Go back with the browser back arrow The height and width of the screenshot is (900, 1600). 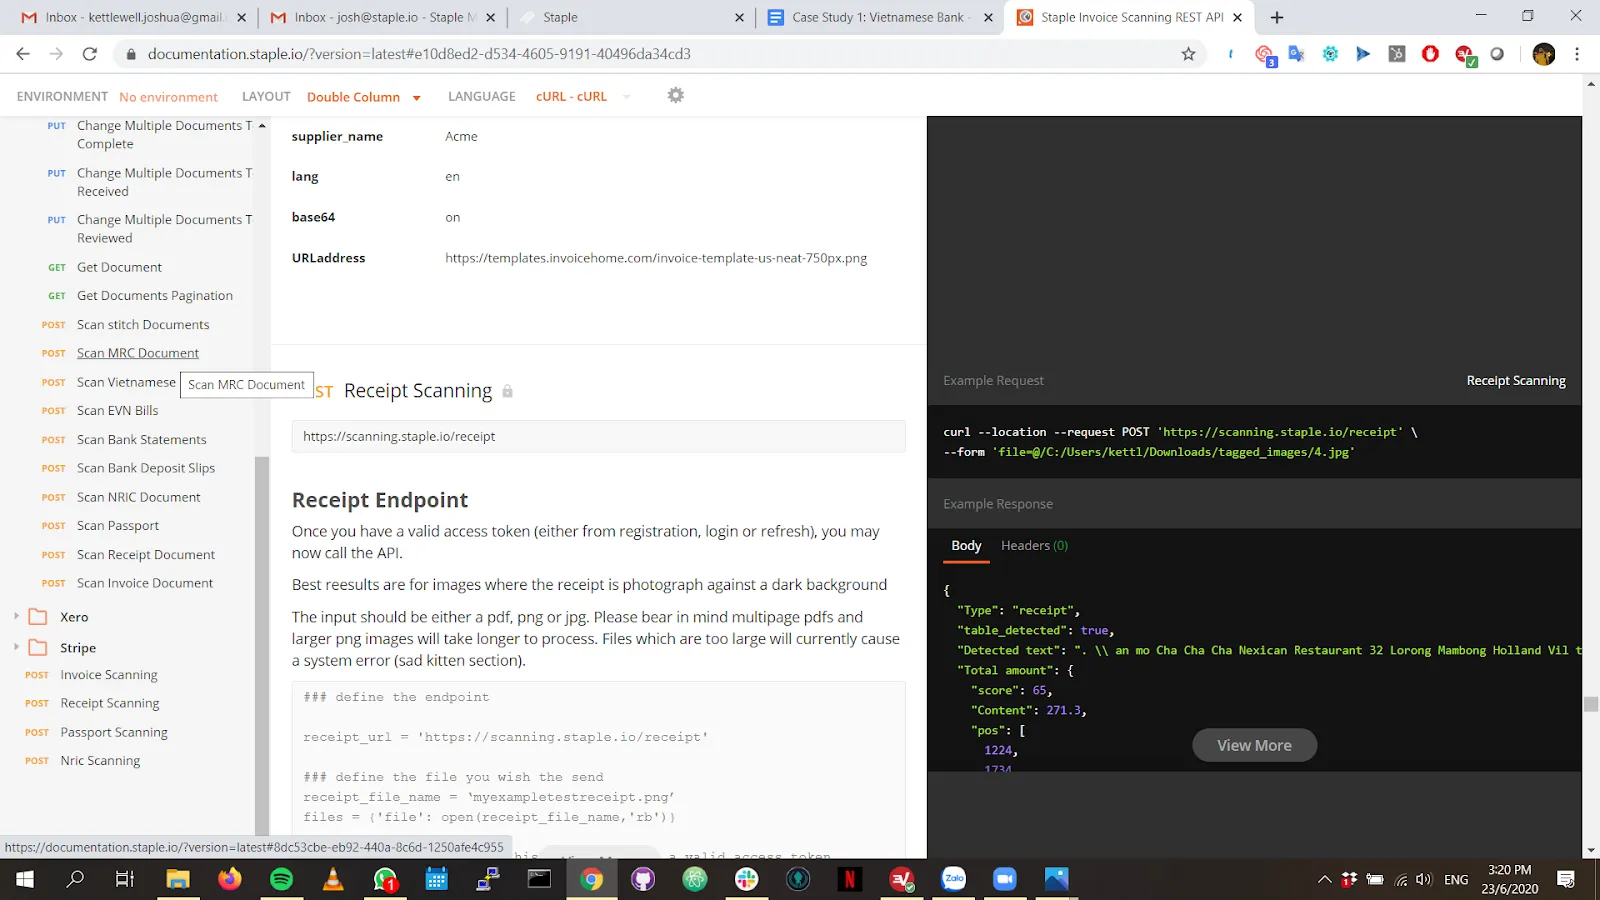click(23, 54)
